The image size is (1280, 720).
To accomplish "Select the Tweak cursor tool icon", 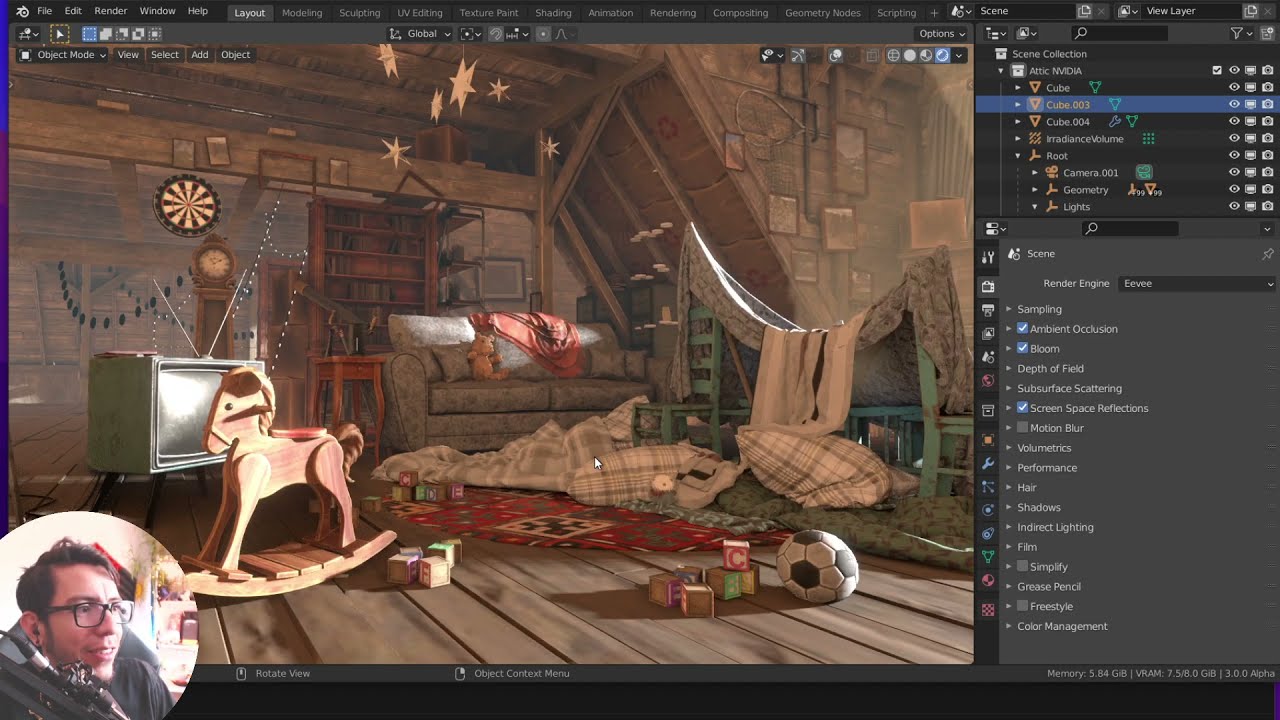I will 60,33.
